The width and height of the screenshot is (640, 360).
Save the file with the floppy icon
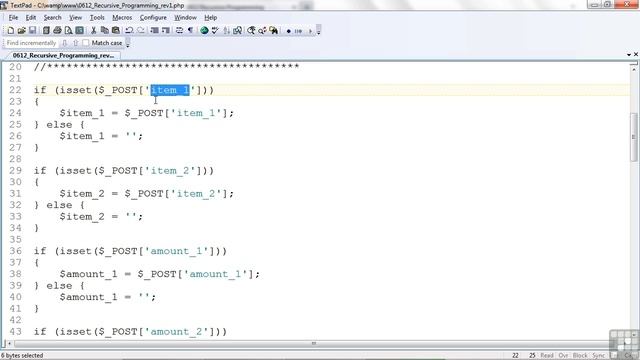pos(33,31)
